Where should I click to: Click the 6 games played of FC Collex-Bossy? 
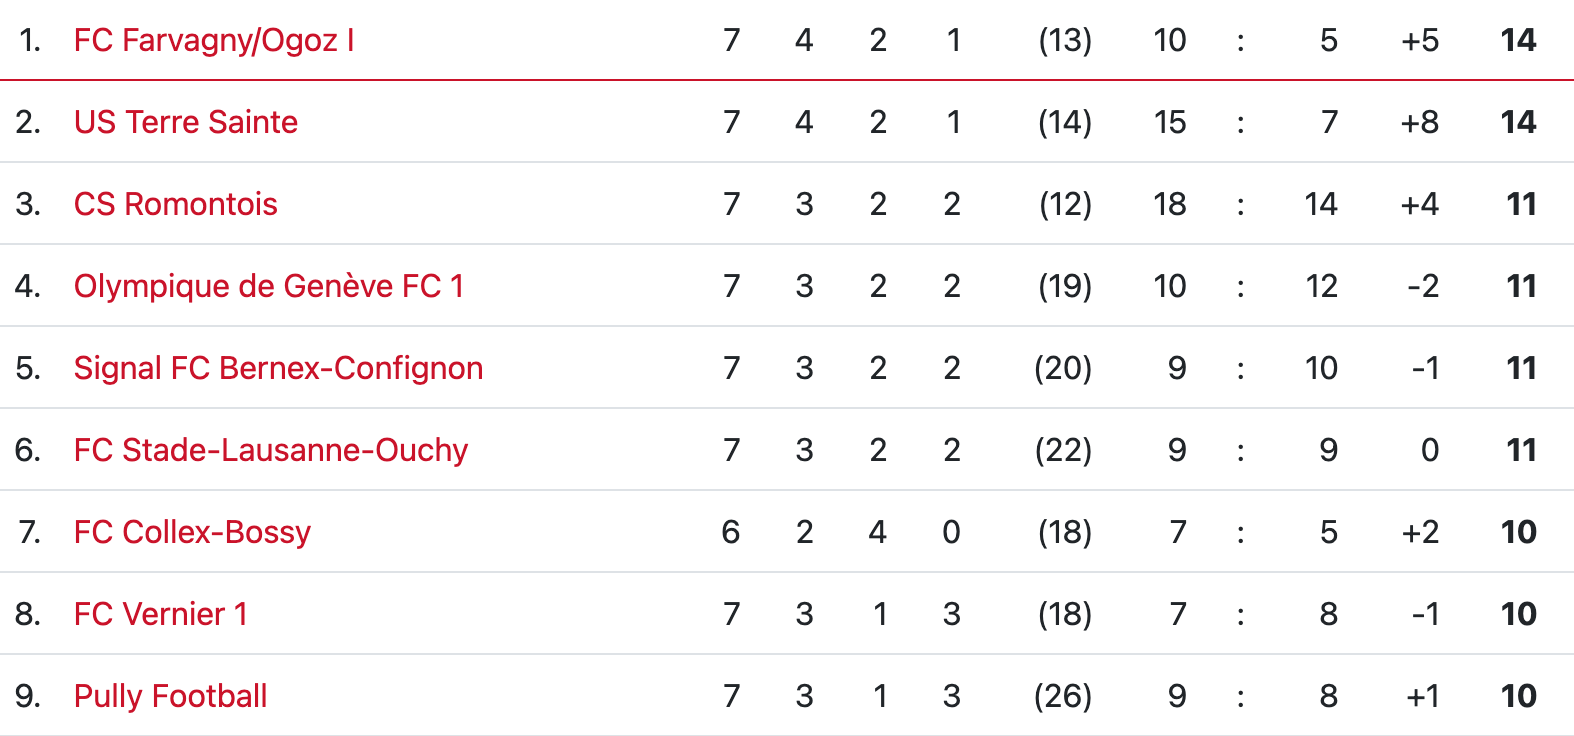[731, 532]
